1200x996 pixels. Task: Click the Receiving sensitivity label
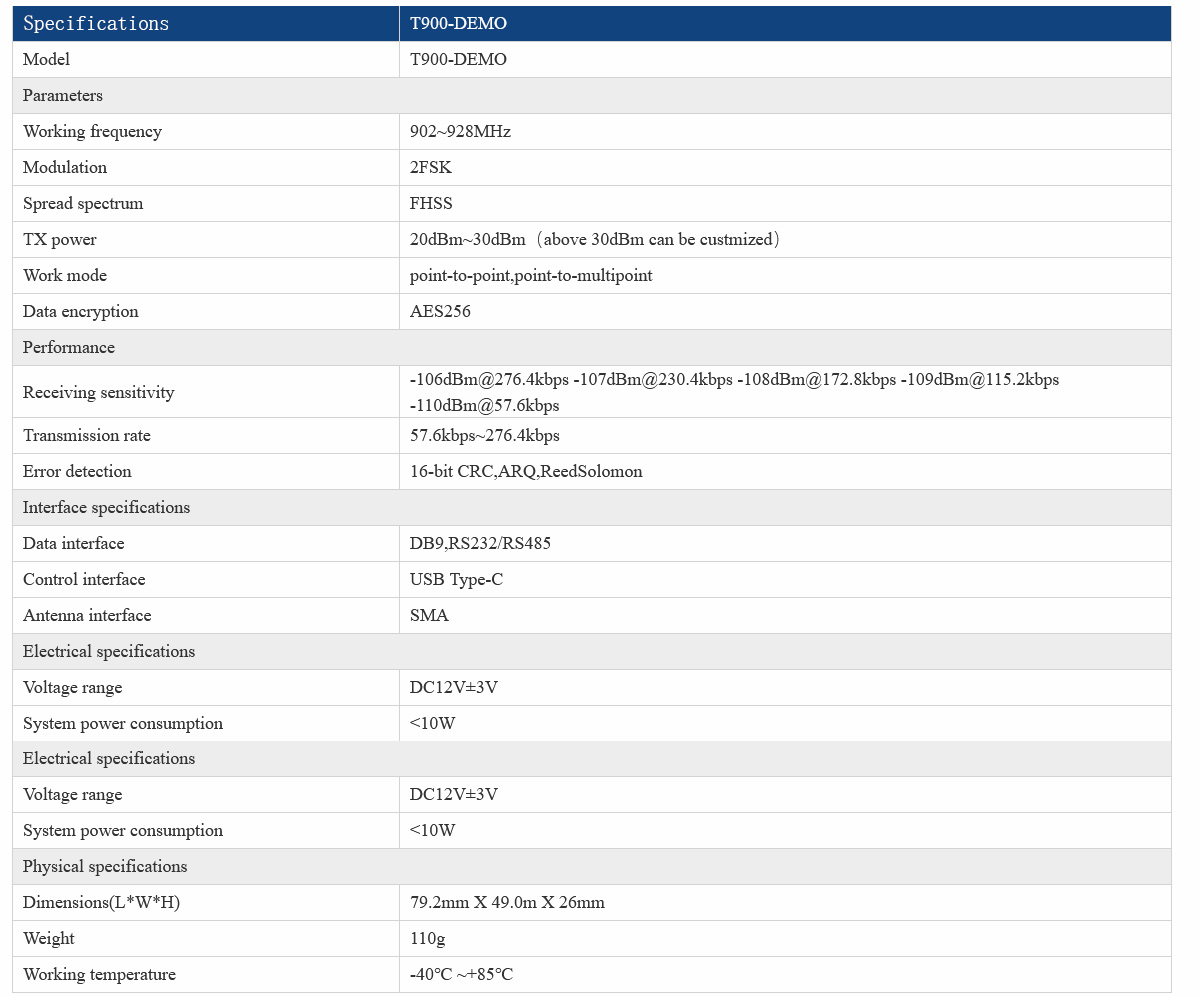98,392
